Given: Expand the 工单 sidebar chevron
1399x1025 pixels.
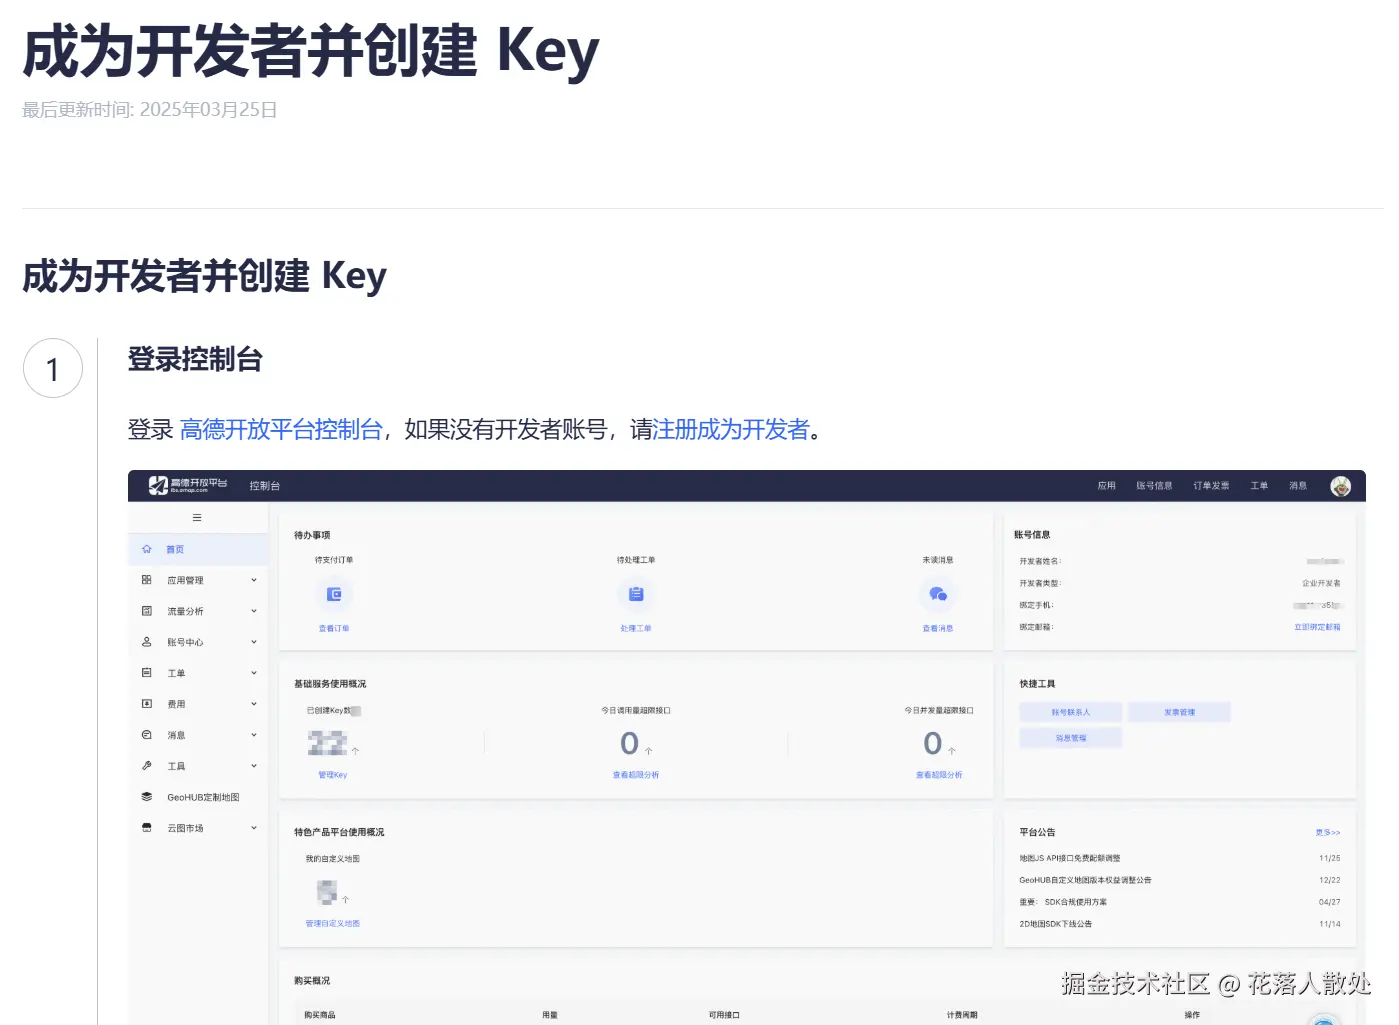Looking at the screenshot, I should (254, 673).
